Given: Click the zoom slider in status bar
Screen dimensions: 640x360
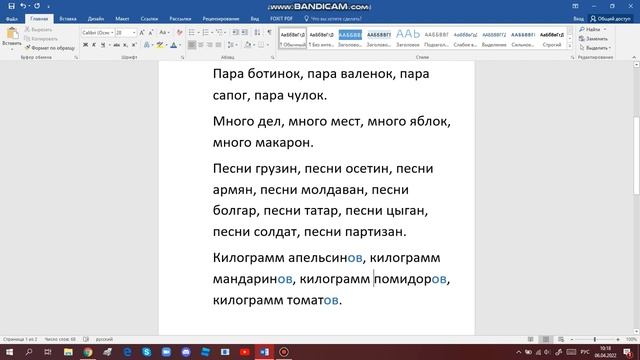Looking at the screenshot, I should click(x=595, y=339).
